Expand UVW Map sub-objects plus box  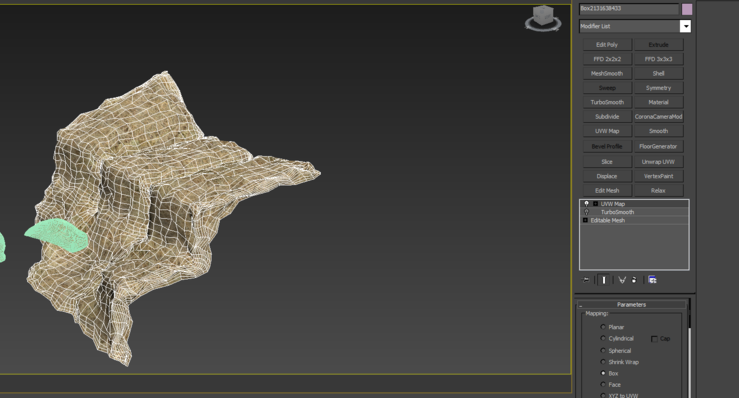[595, 204]
